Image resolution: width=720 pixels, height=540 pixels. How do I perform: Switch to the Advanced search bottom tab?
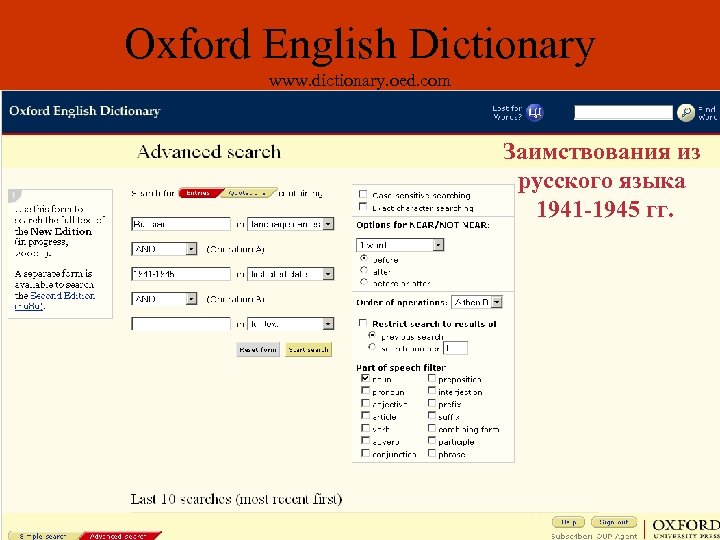118,536
